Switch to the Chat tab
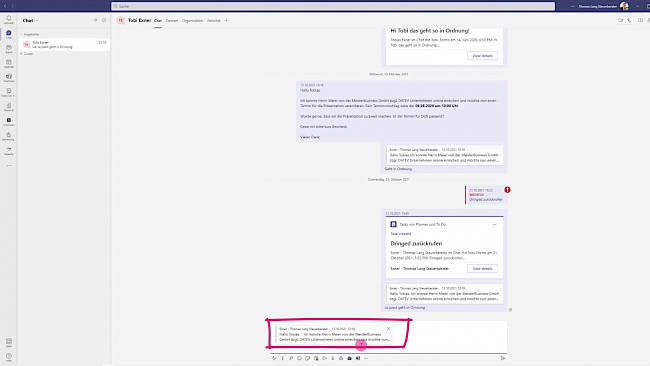 pos(158,20)
